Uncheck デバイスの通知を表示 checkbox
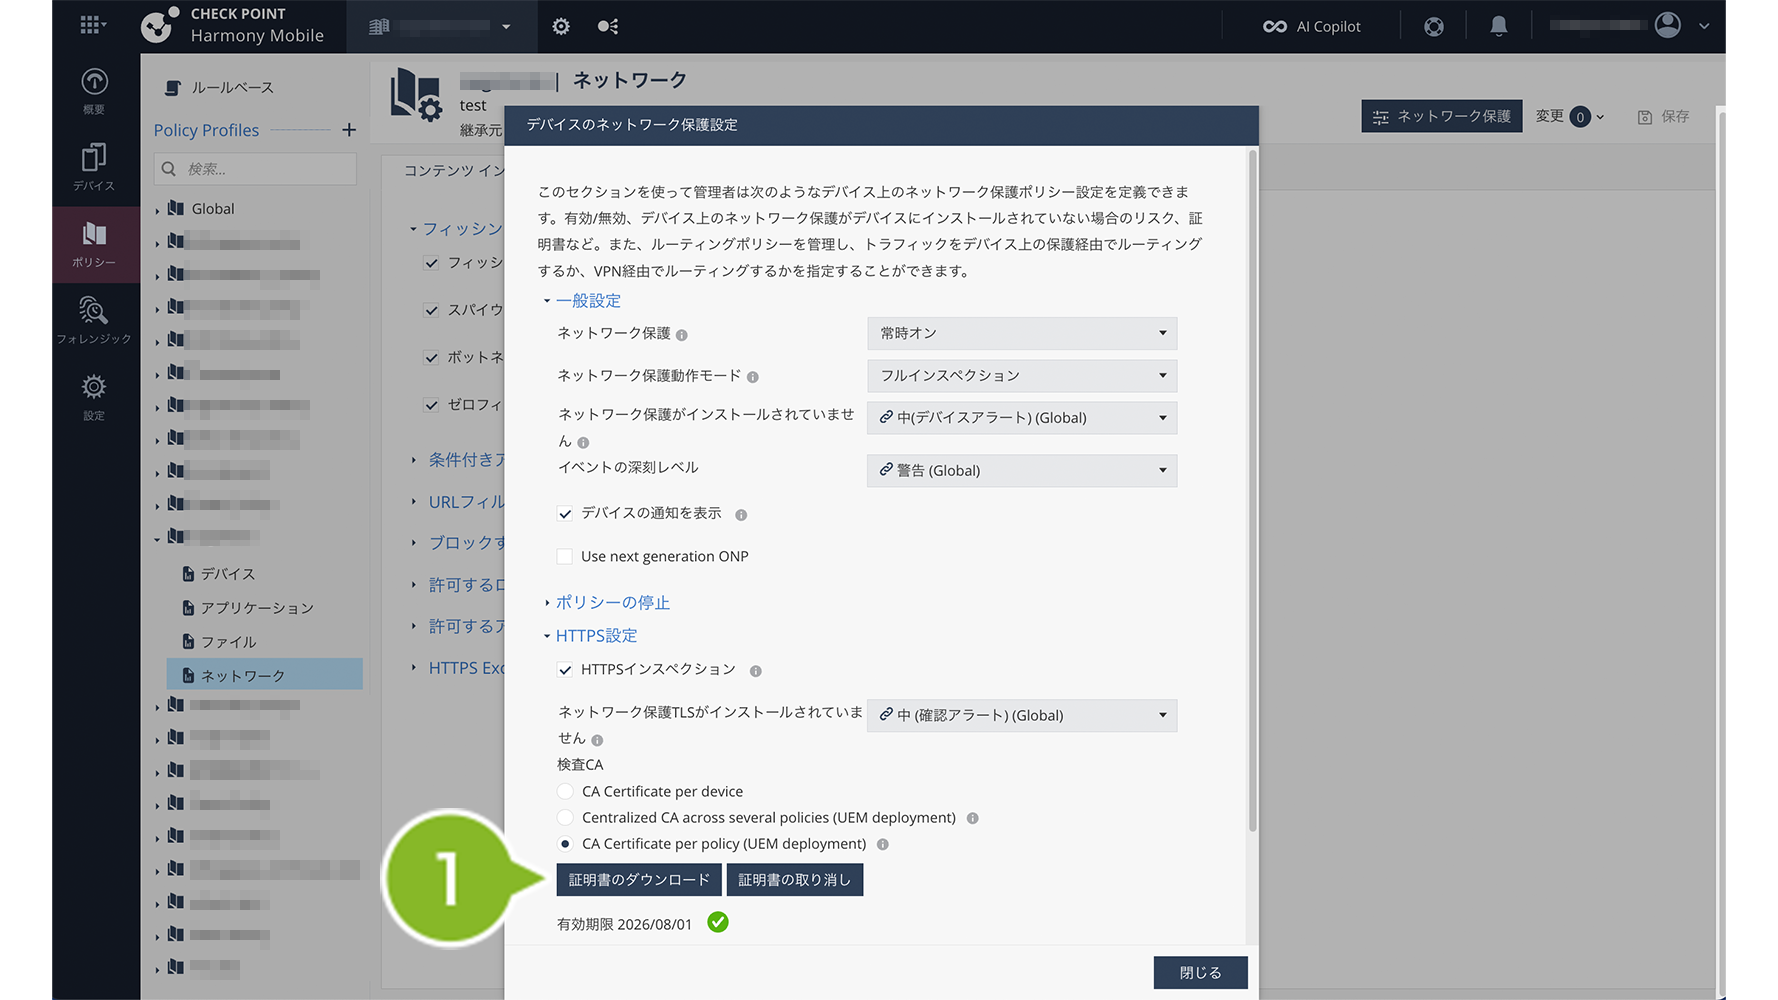1778x1000 pixels. click(565, 514)
